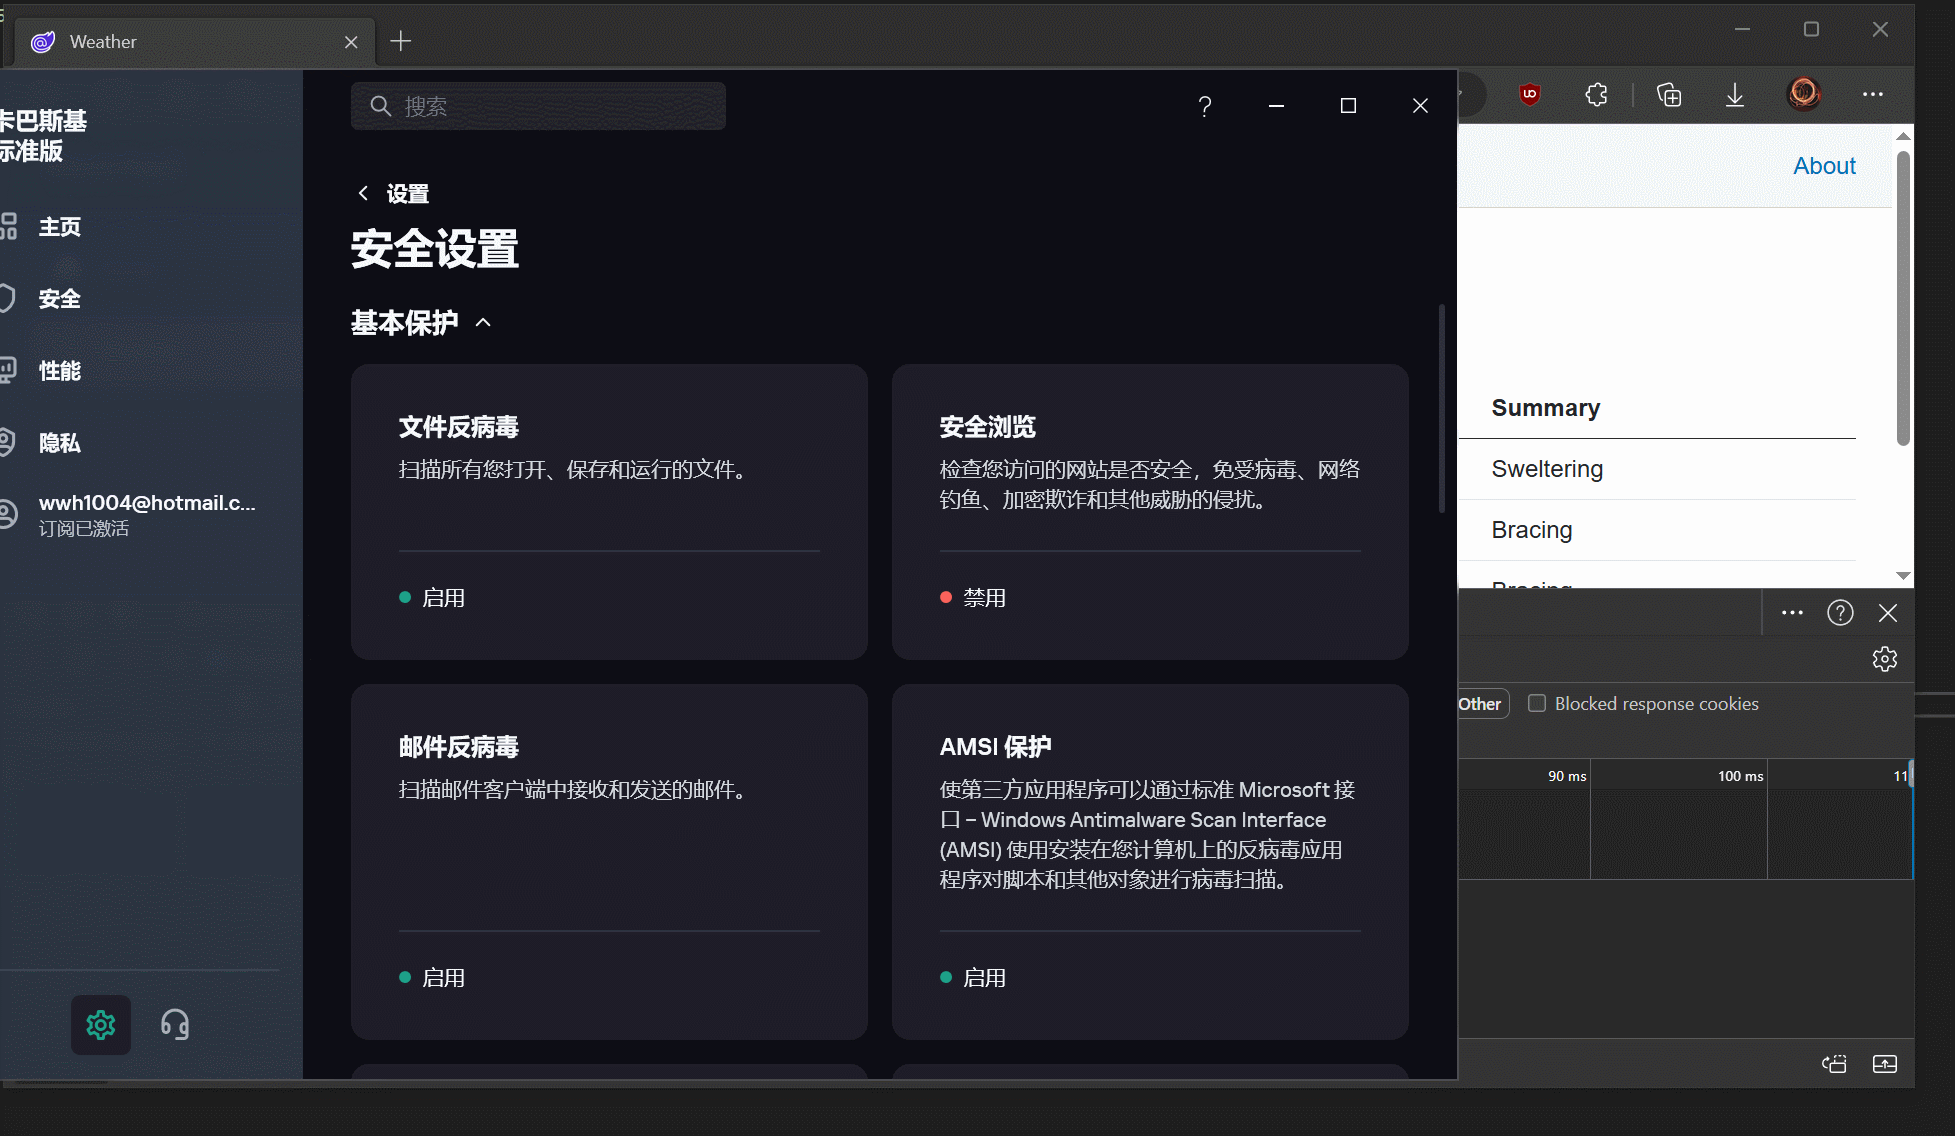Open browser downloads arrow icon
This screenshot has width=1955, height=1136.
point(1735,95)
